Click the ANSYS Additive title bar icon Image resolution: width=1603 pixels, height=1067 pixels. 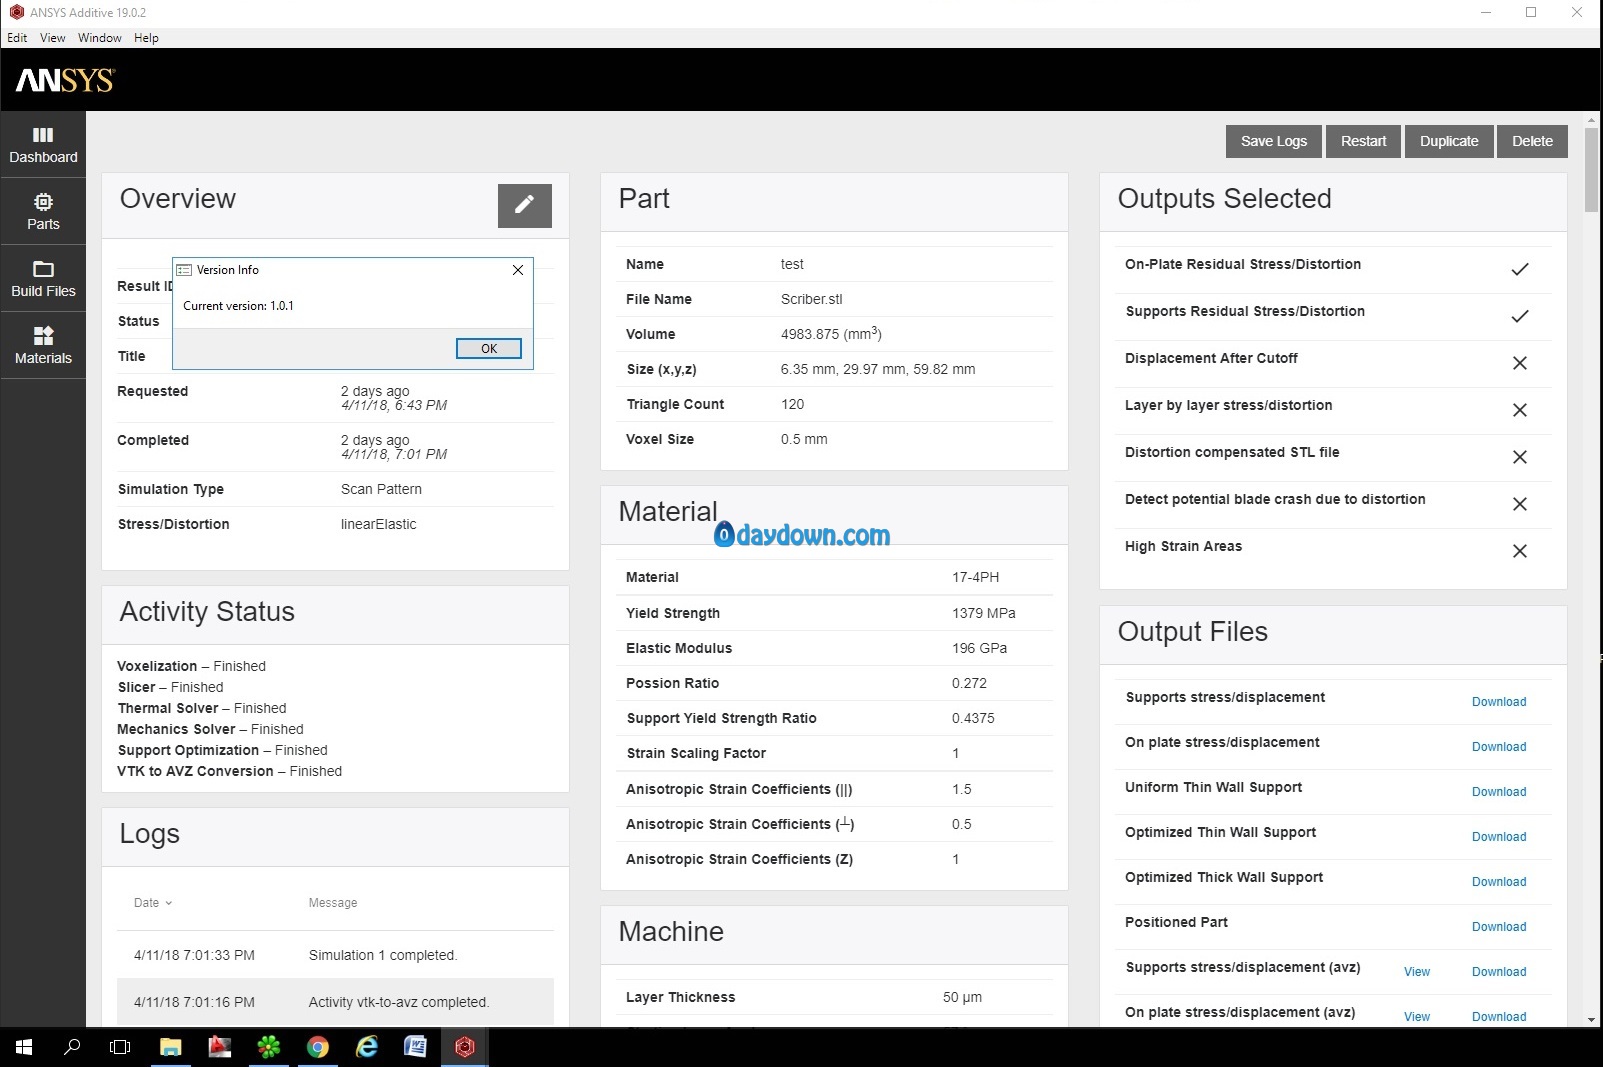[16, 12]
